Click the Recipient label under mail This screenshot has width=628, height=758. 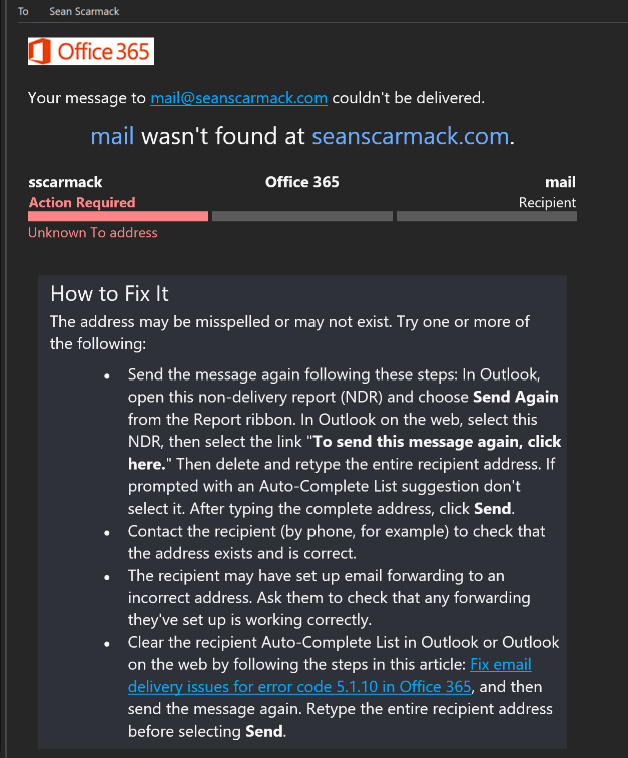pyautogui.click(x=547, y=203)
